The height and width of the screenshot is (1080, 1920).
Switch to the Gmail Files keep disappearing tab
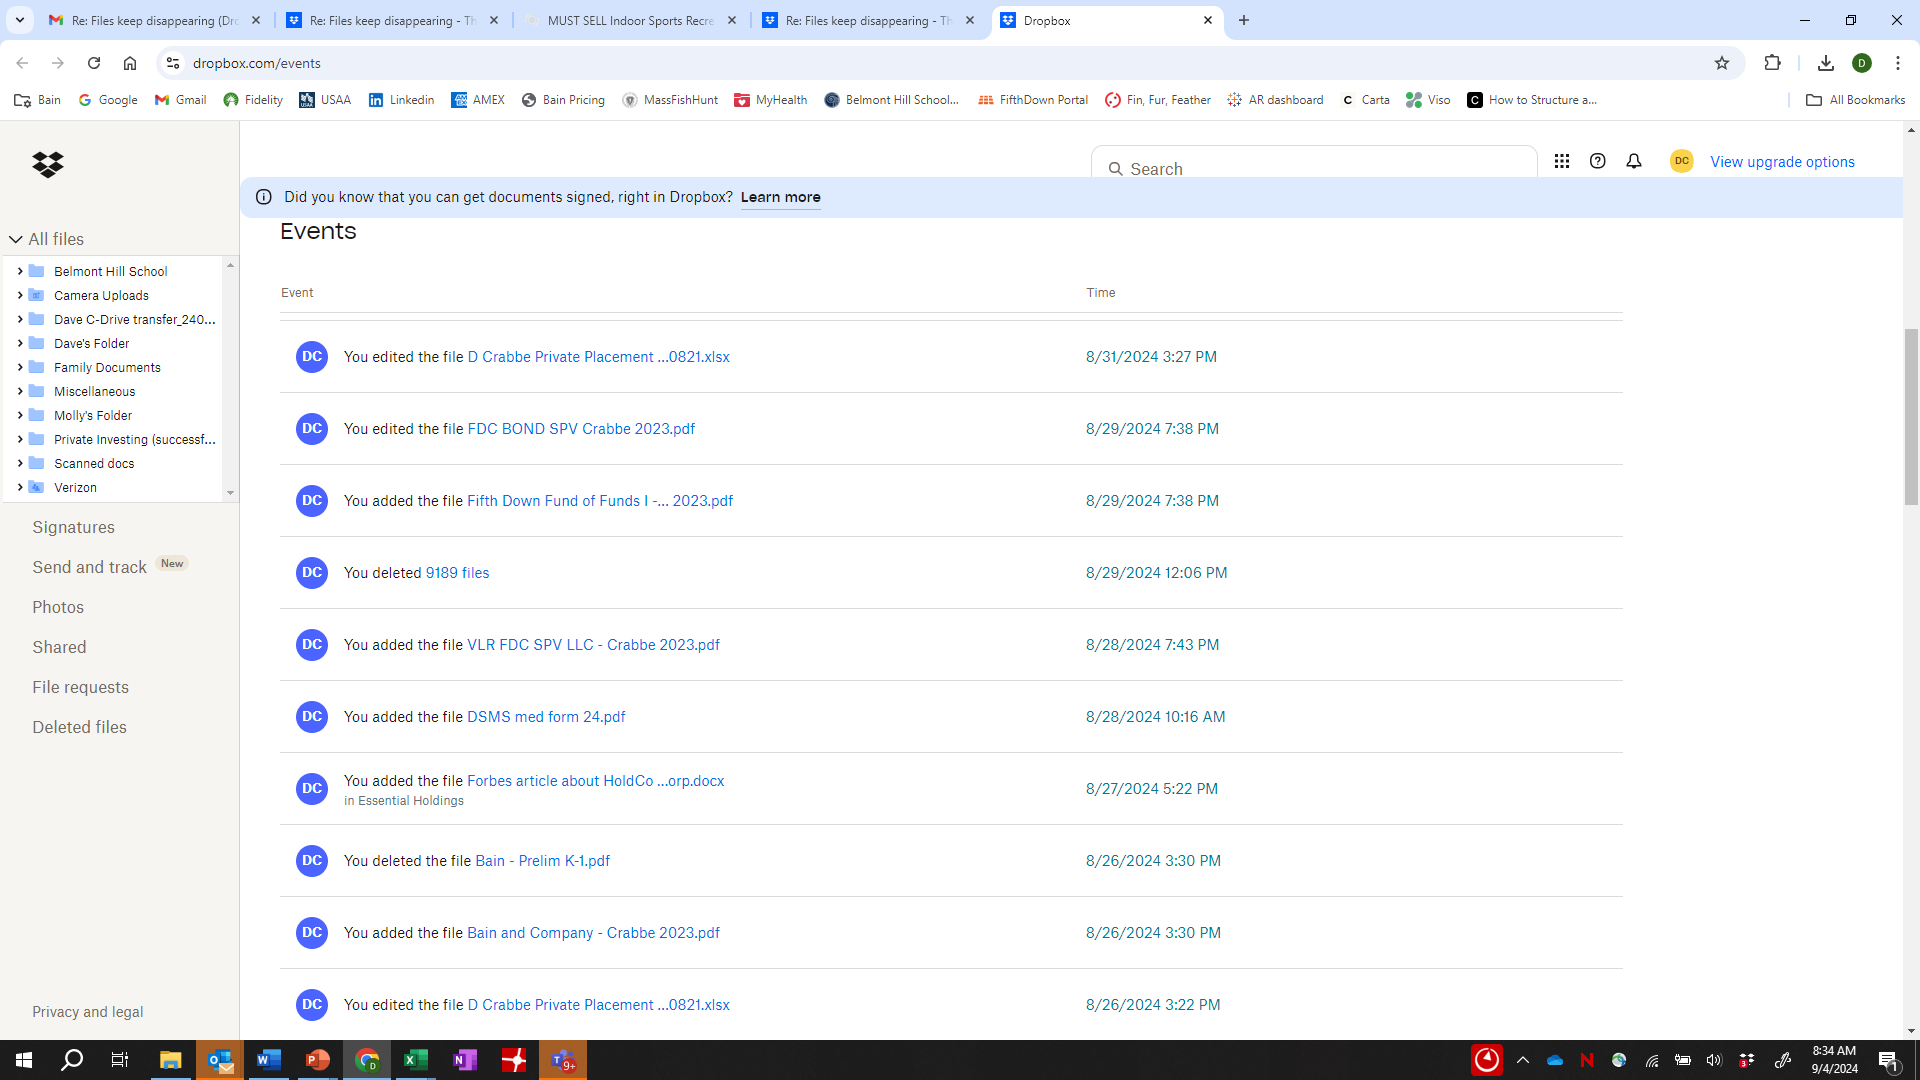(155, 20)
